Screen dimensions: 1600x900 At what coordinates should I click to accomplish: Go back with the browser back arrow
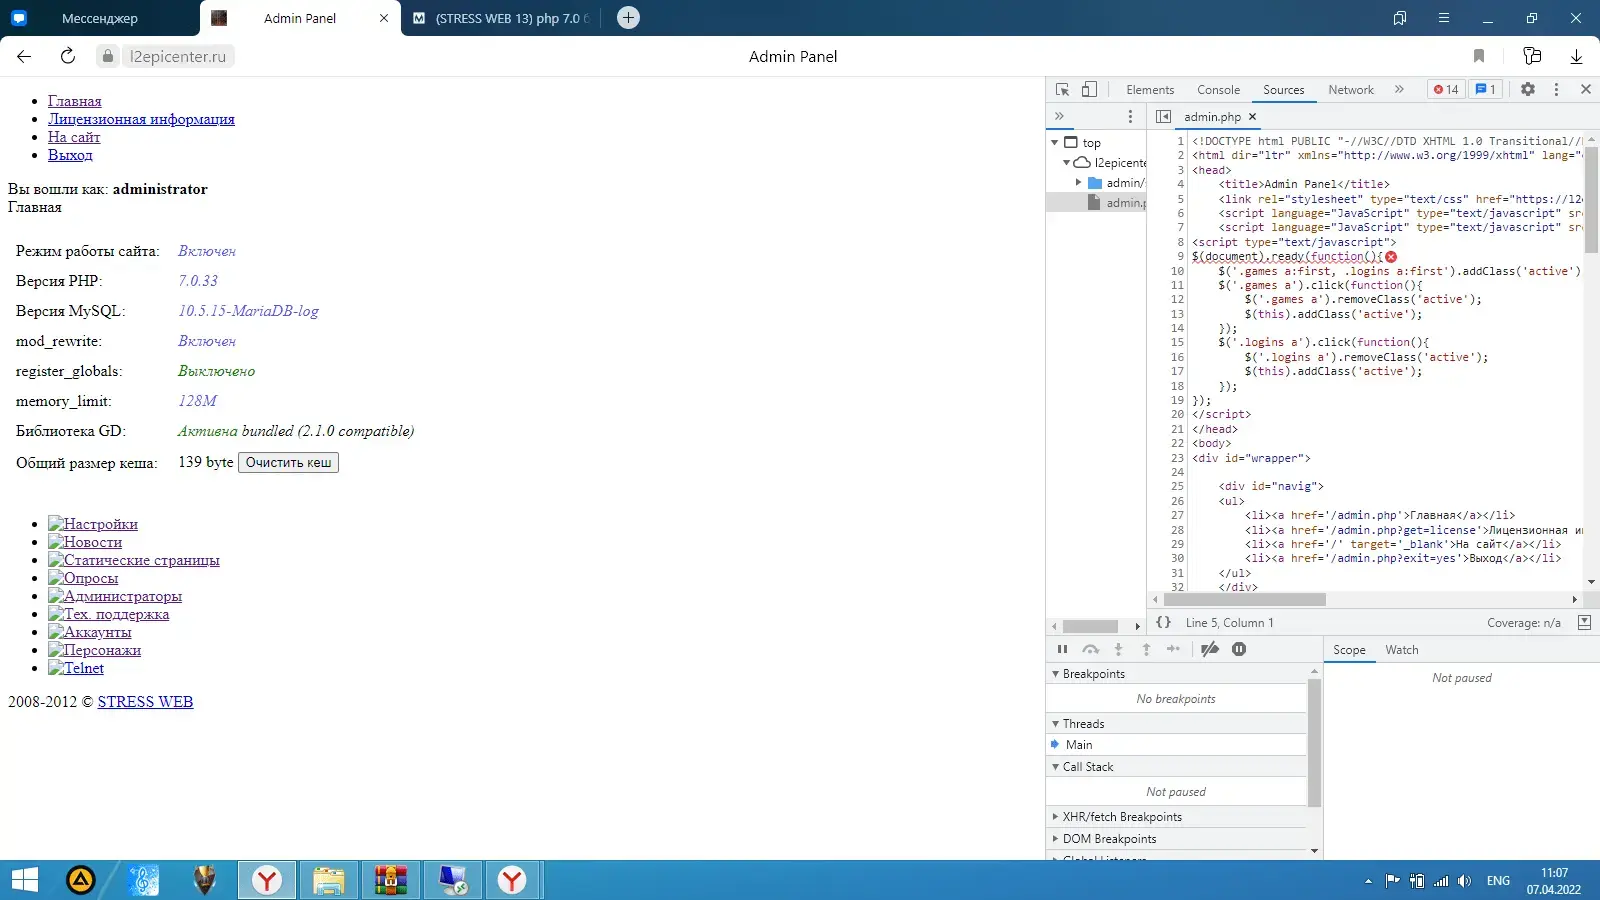(24, 56)
